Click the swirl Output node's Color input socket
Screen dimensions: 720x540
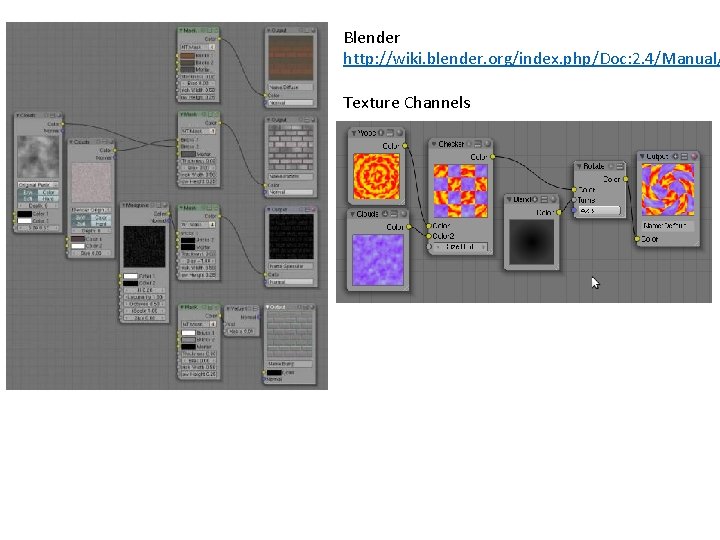tap(637, 239)
